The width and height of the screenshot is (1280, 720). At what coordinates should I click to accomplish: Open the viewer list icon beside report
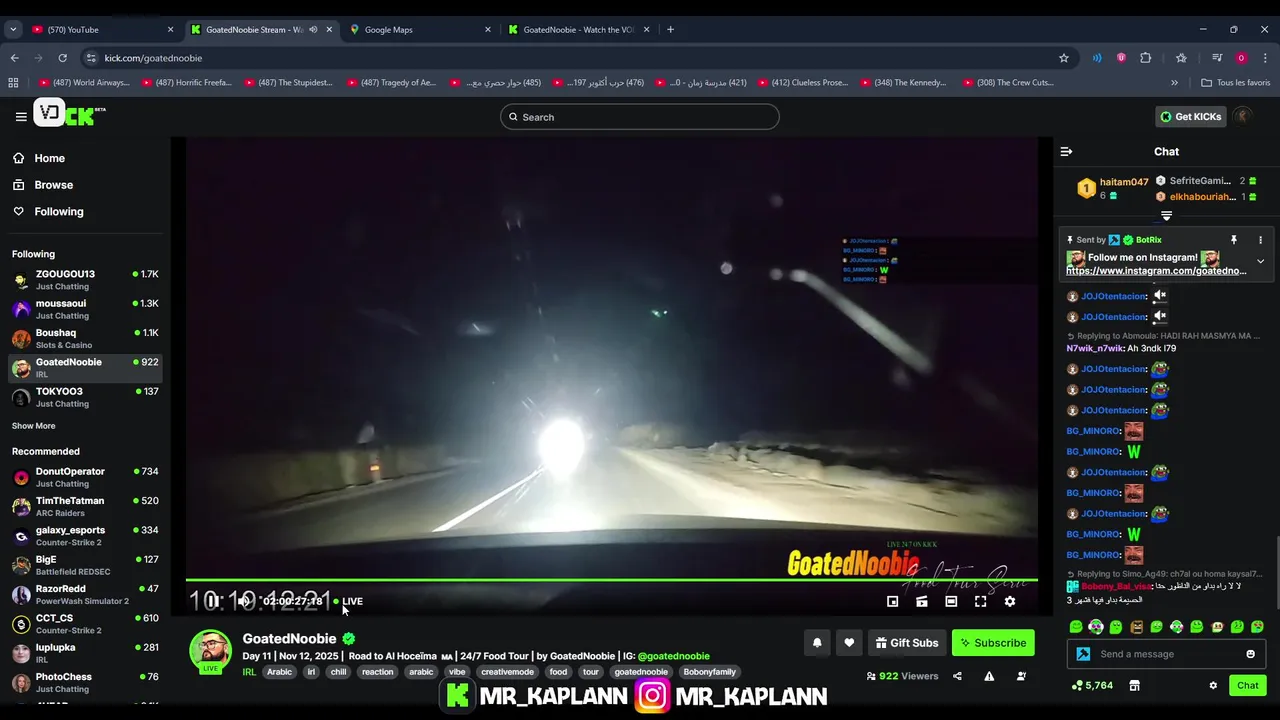click(x=1021, y=676)
